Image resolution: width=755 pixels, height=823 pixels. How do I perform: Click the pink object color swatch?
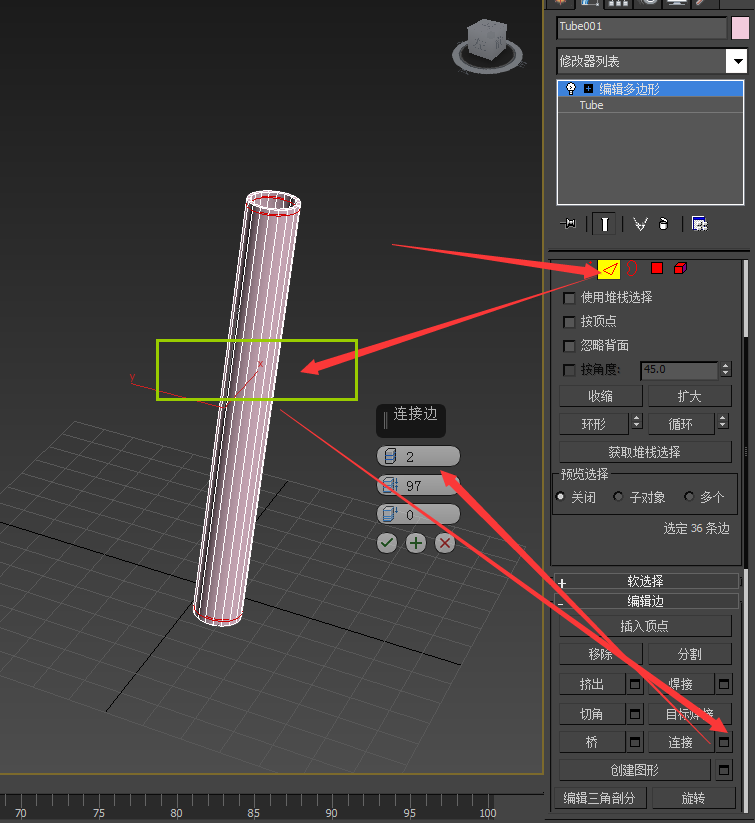tap(740, 27)
